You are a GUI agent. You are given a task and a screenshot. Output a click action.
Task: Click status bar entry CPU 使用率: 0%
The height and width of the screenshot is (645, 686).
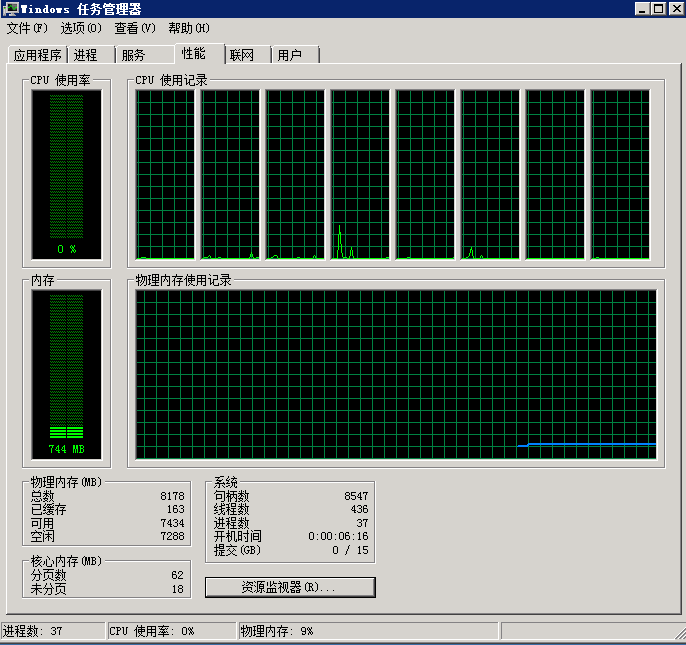coord(172,631)
